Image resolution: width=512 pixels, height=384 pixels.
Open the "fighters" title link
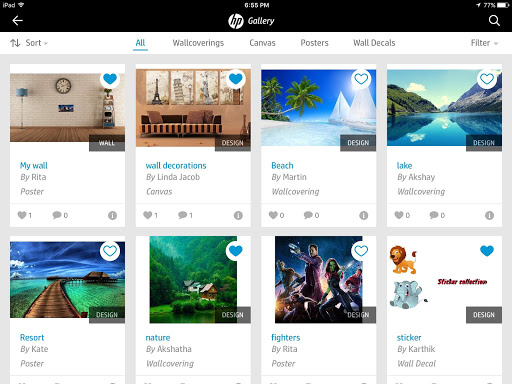(286, 338)
